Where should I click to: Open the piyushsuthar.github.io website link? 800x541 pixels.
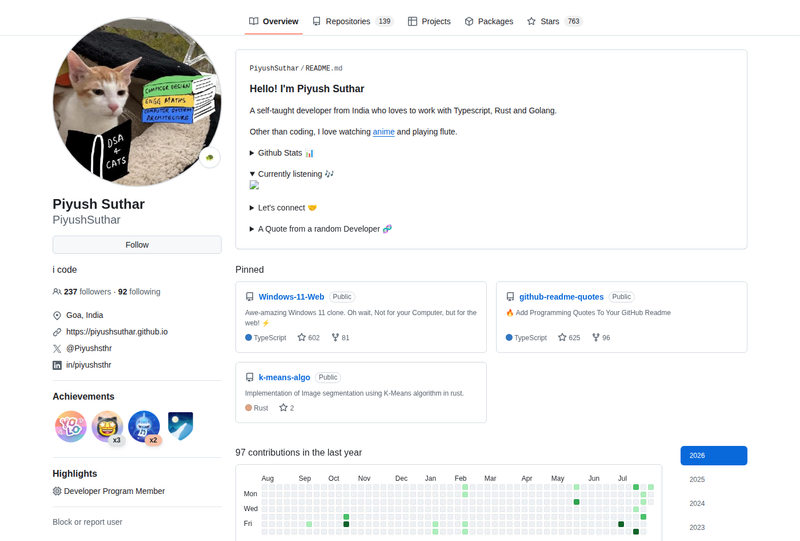click(x=117, y=332)
